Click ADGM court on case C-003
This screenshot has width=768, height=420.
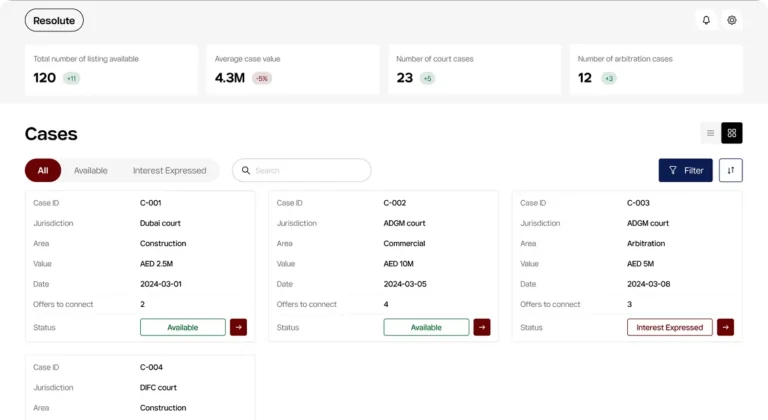[648, 223]
